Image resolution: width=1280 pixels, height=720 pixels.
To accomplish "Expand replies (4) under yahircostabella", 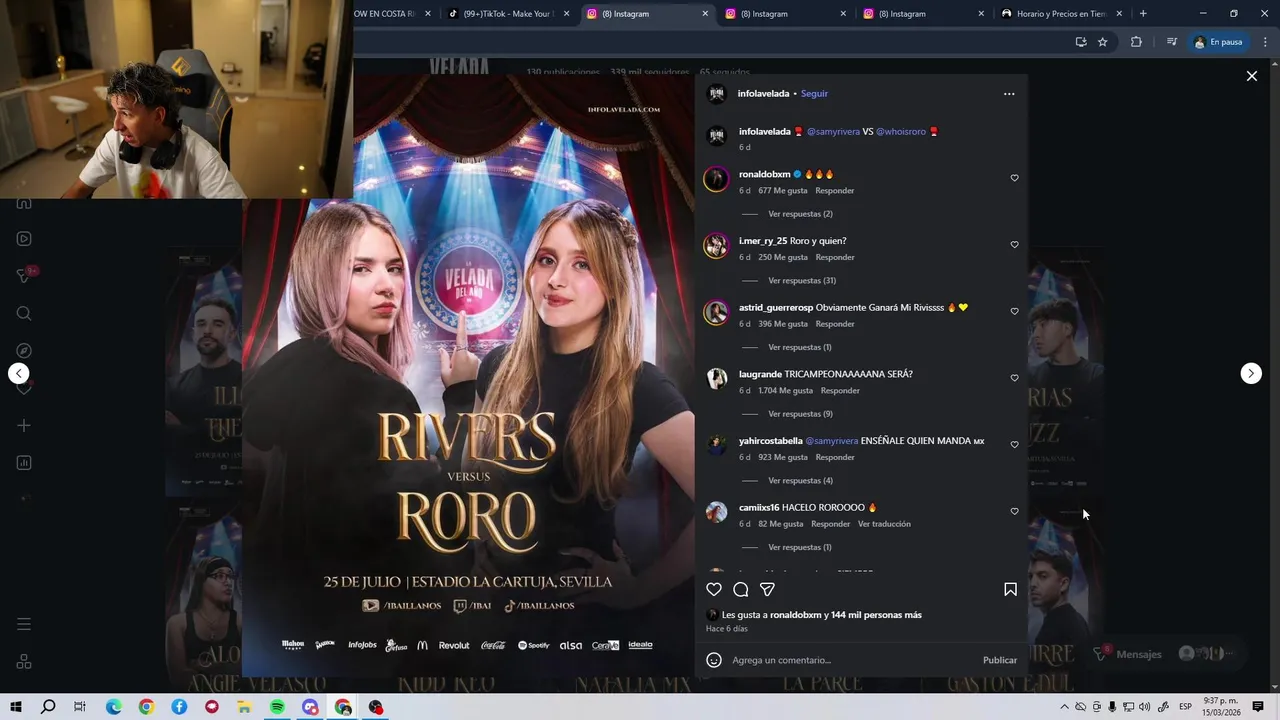I will coord(800,481).
